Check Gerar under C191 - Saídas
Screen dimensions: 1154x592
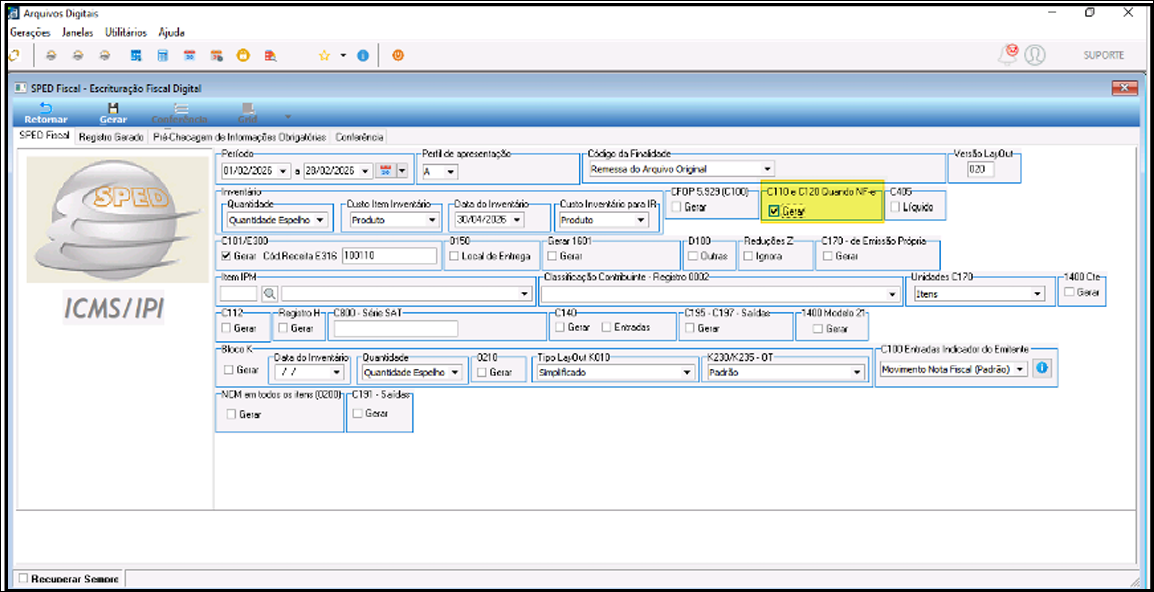click(x=358, y=413)
